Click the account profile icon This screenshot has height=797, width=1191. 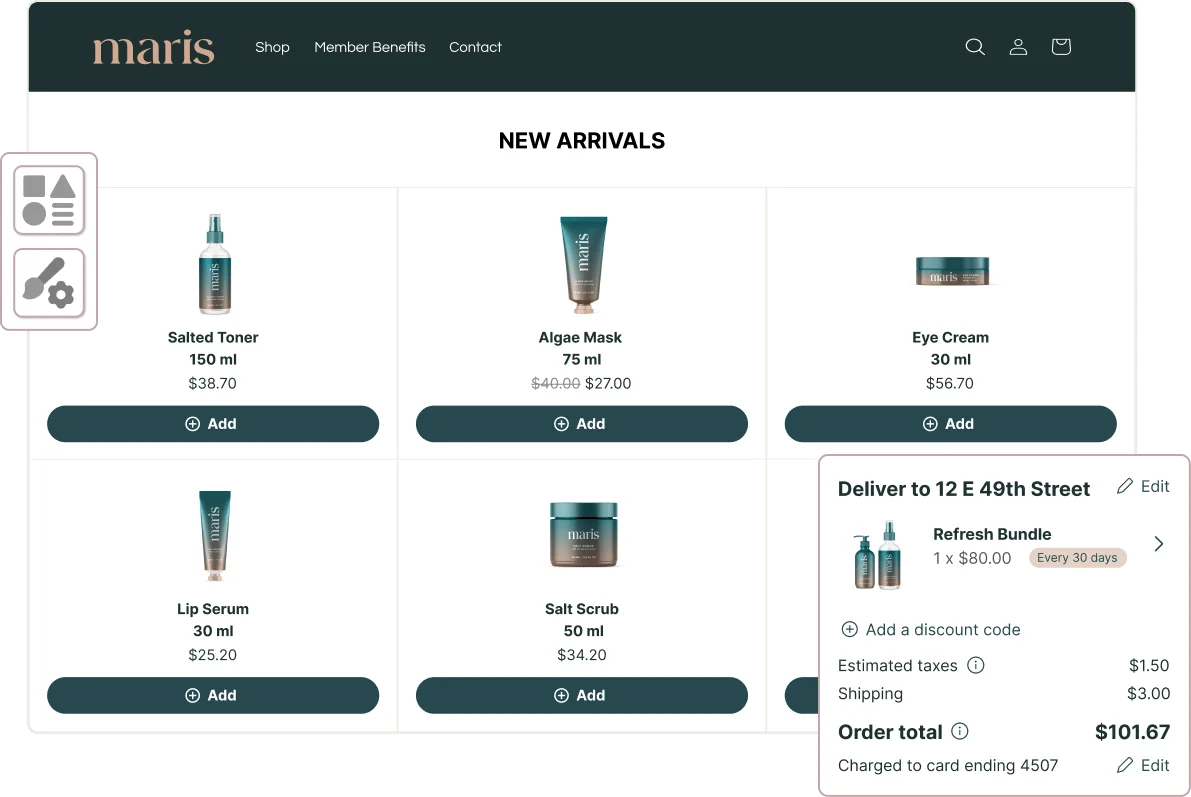(x=1018, y=46)
